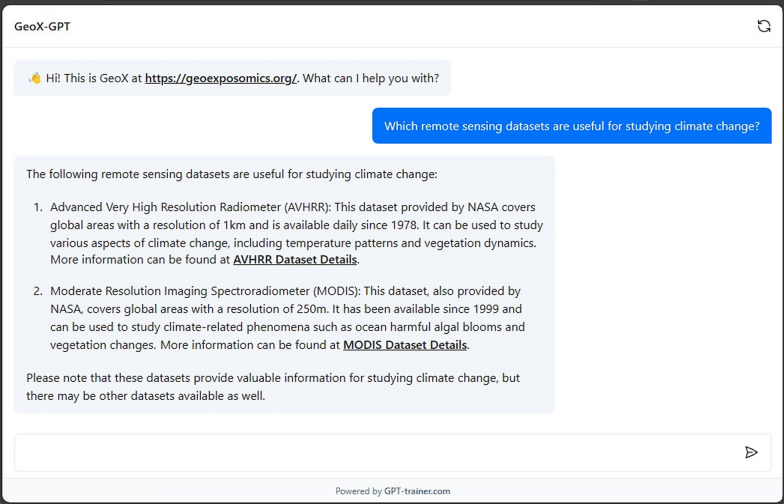This screenshot has width=784, height=504.
Task: Click the refresh chat icon
Action: click(763, 26)
